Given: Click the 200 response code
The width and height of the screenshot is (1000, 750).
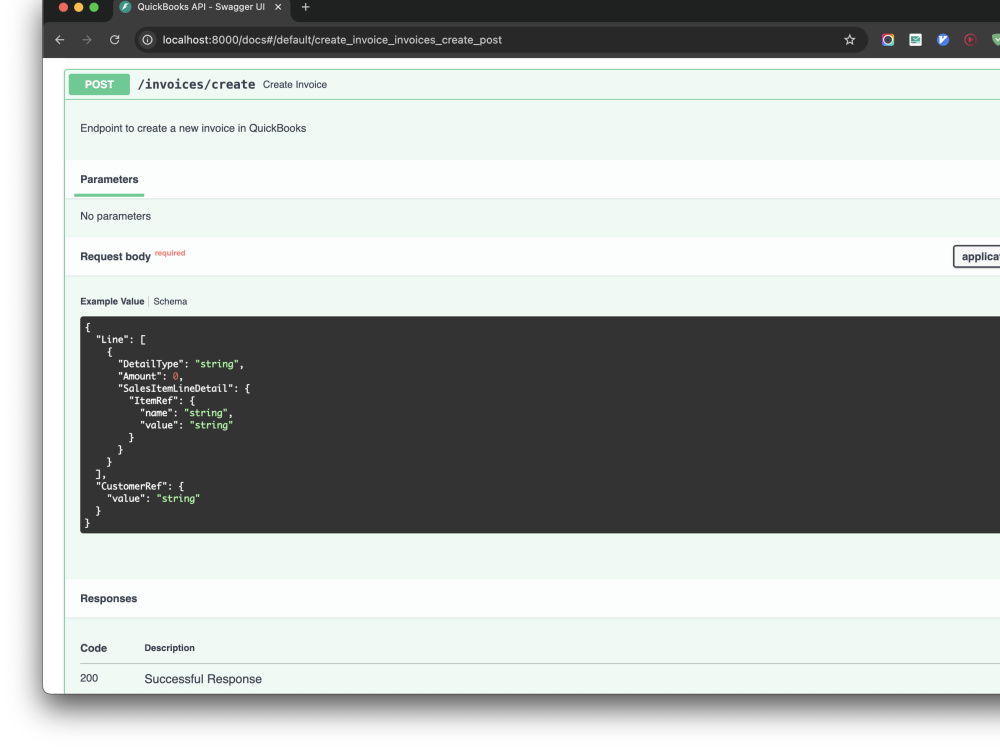Looking at the screenshot, I should pyautogui.click(x=89, y=678).
